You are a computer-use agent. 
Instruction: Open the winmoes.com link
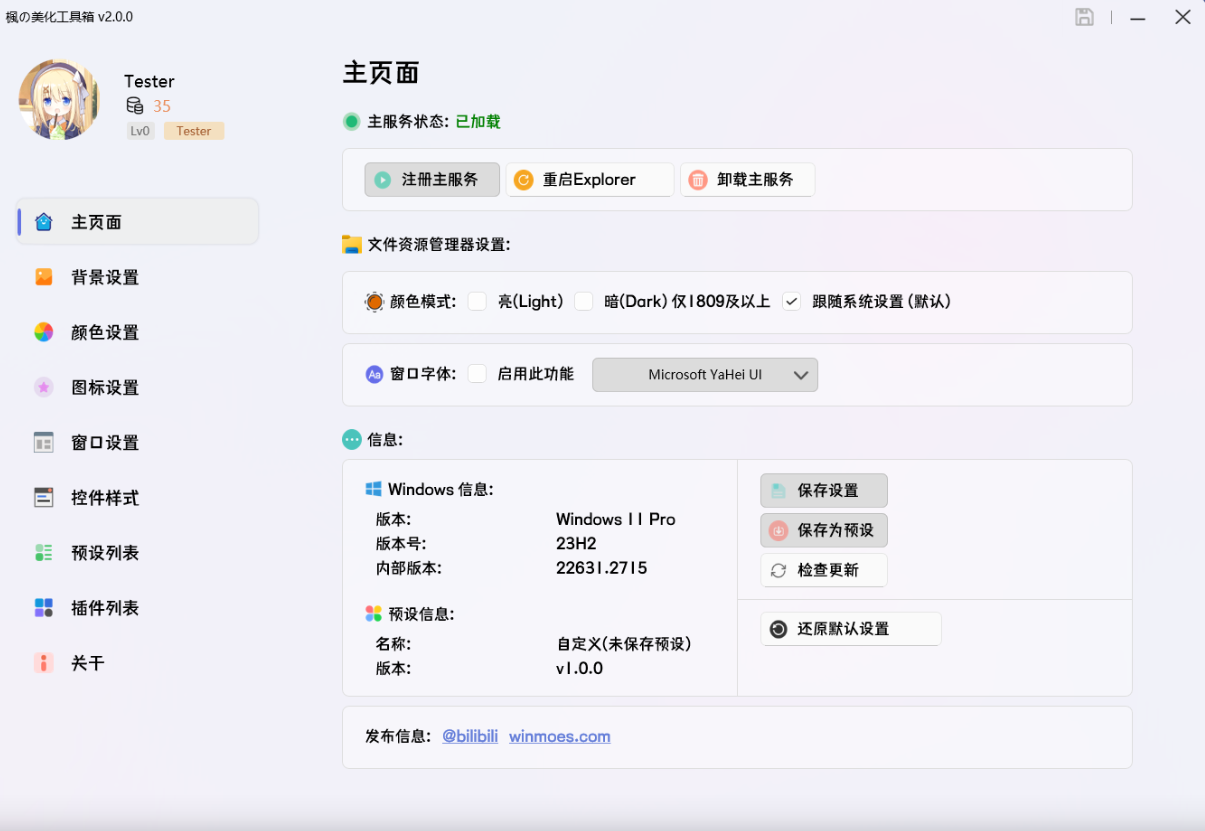tap(560, 737)
